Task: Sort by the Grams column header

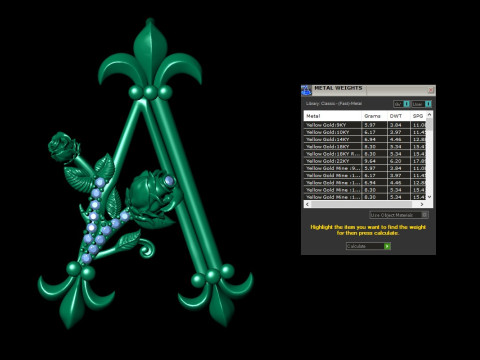Action: pos(374,116)
